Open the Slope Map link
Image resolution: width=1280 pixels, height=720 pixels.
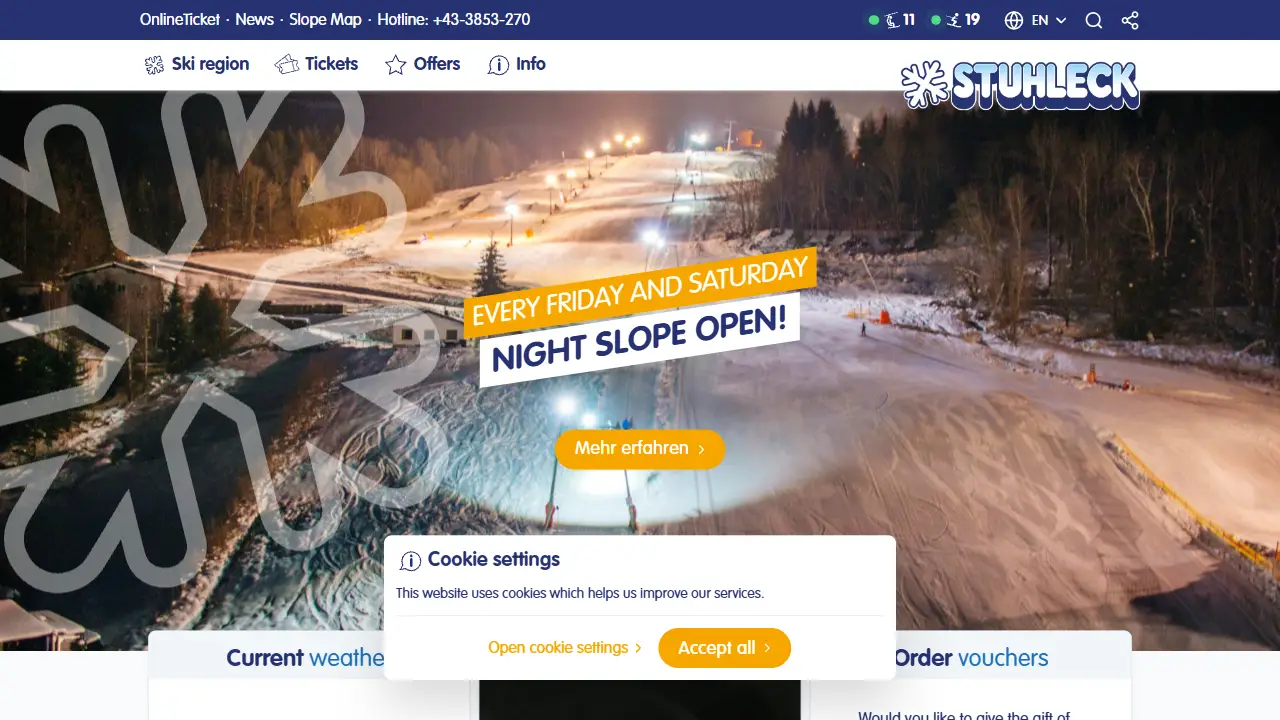point(325,20)
